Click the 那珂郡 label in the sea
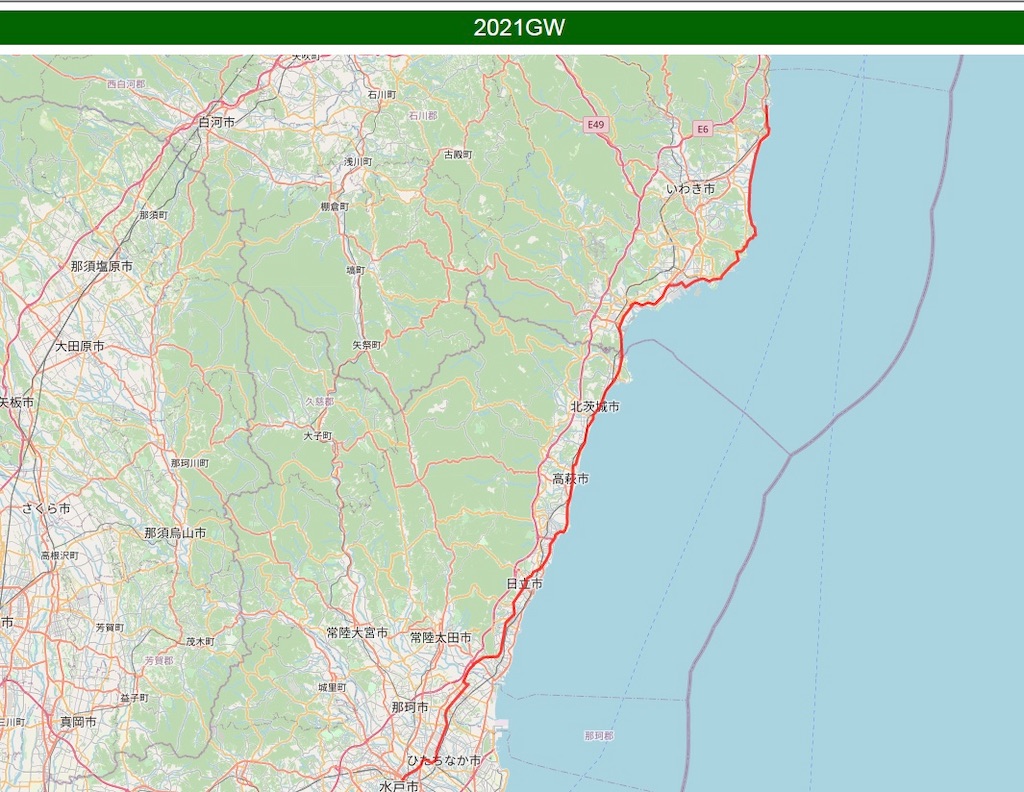Viewport: 1024px width, 792px height. tap(599, 736)
